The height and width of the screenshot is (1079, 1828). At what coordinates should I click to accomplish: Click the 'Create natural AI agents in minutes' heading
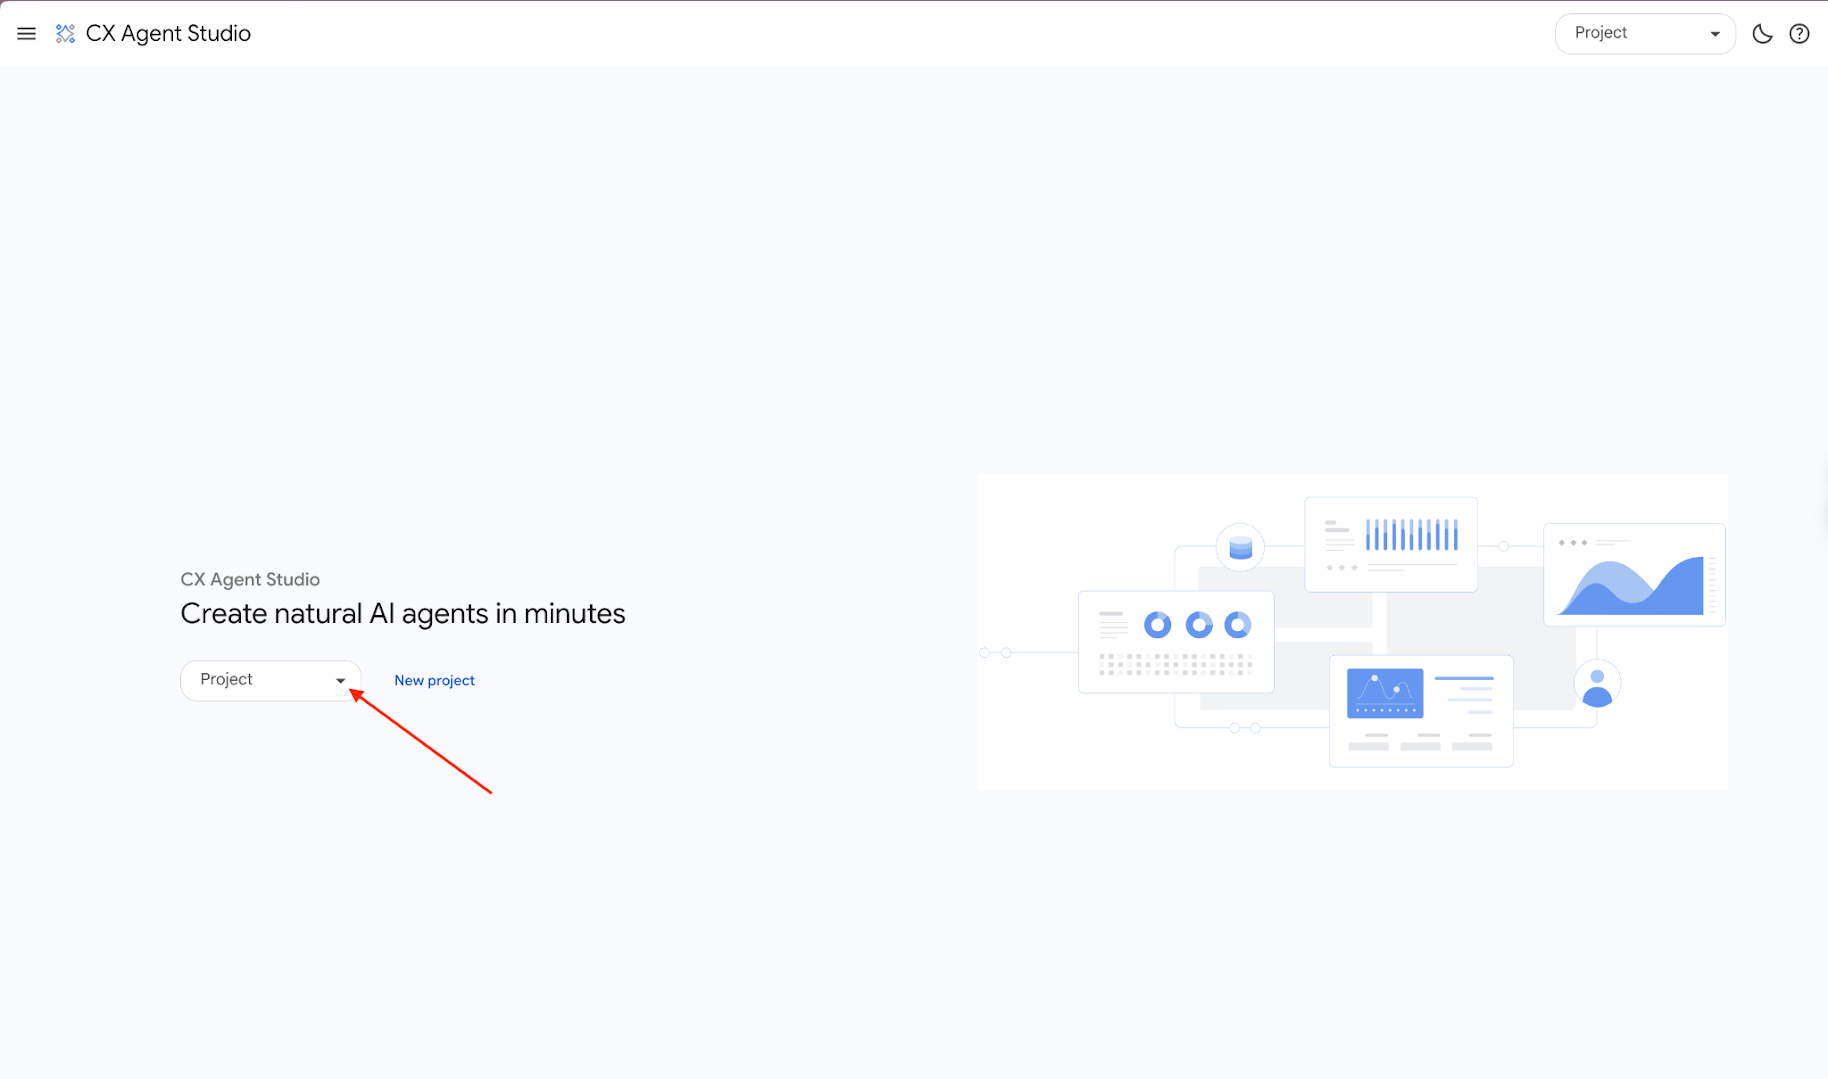(403, 614)
